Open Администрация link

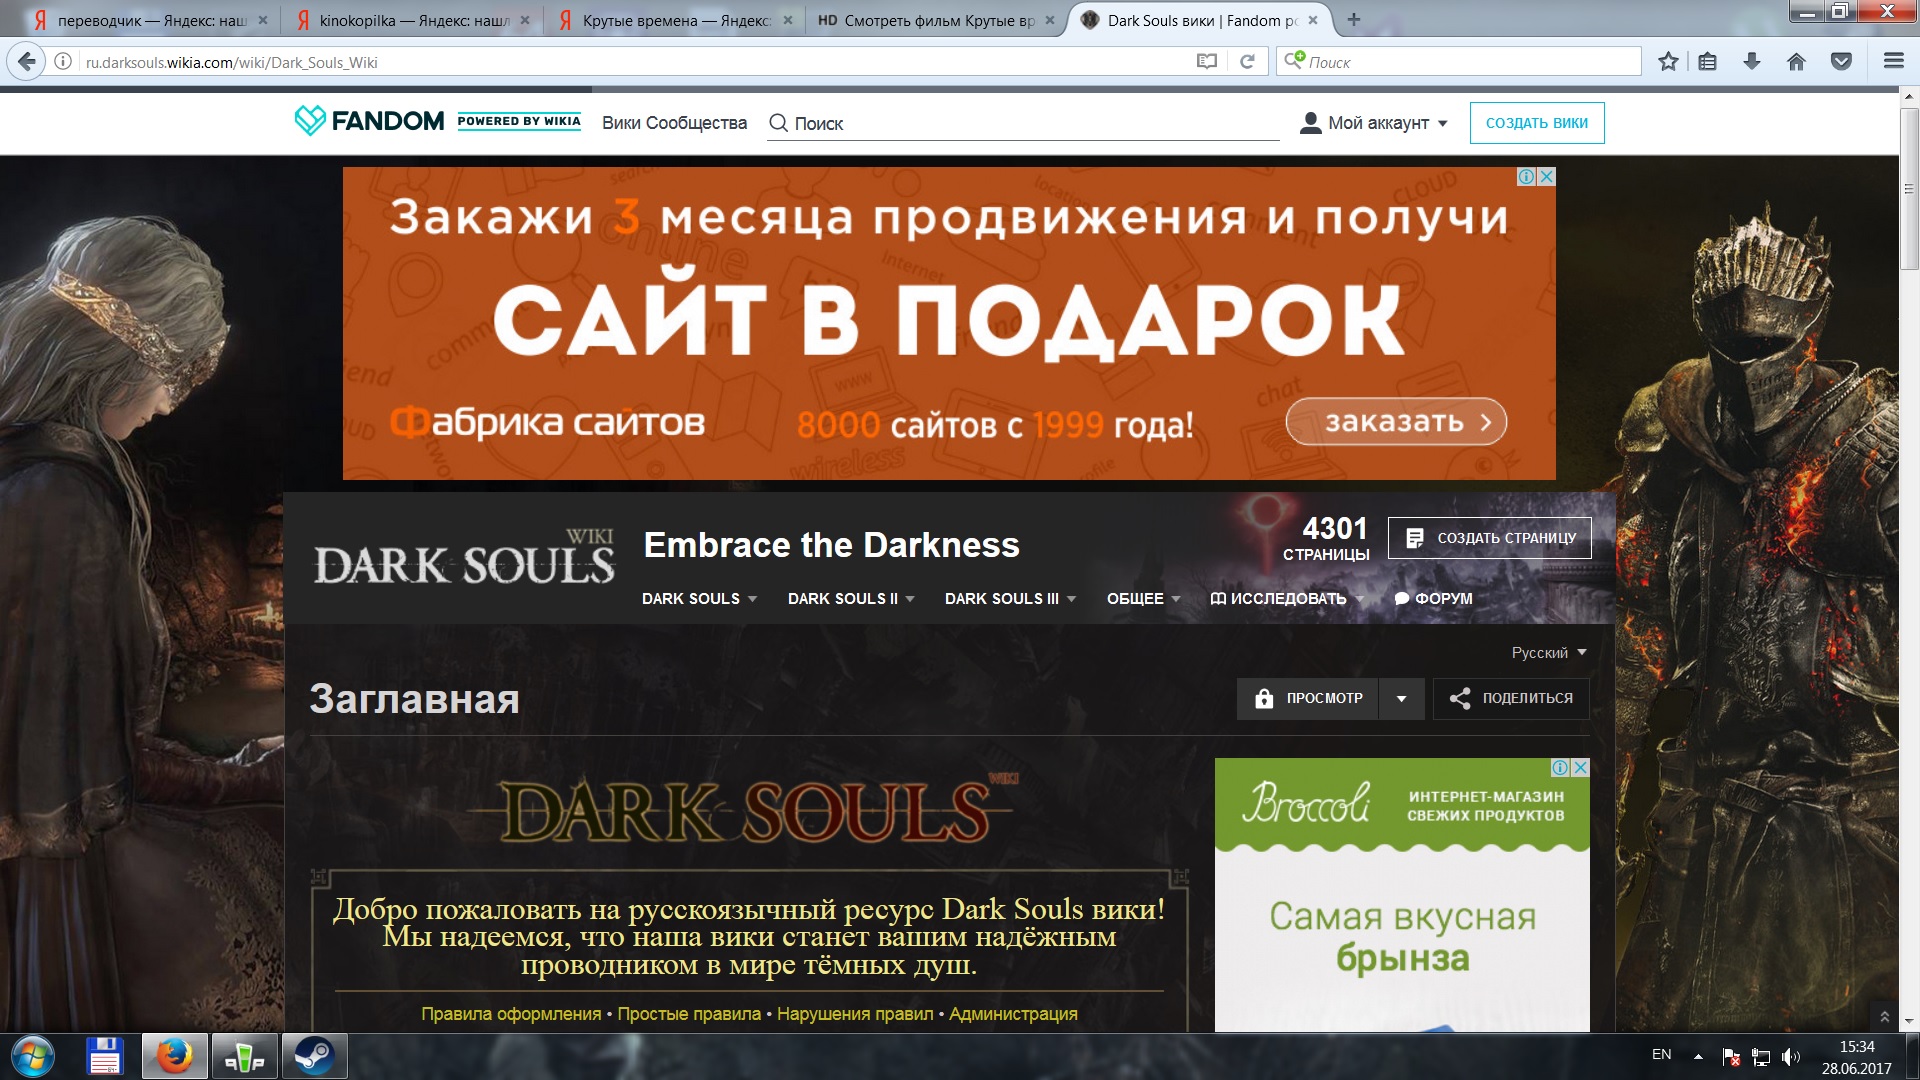[1013, 1013]
